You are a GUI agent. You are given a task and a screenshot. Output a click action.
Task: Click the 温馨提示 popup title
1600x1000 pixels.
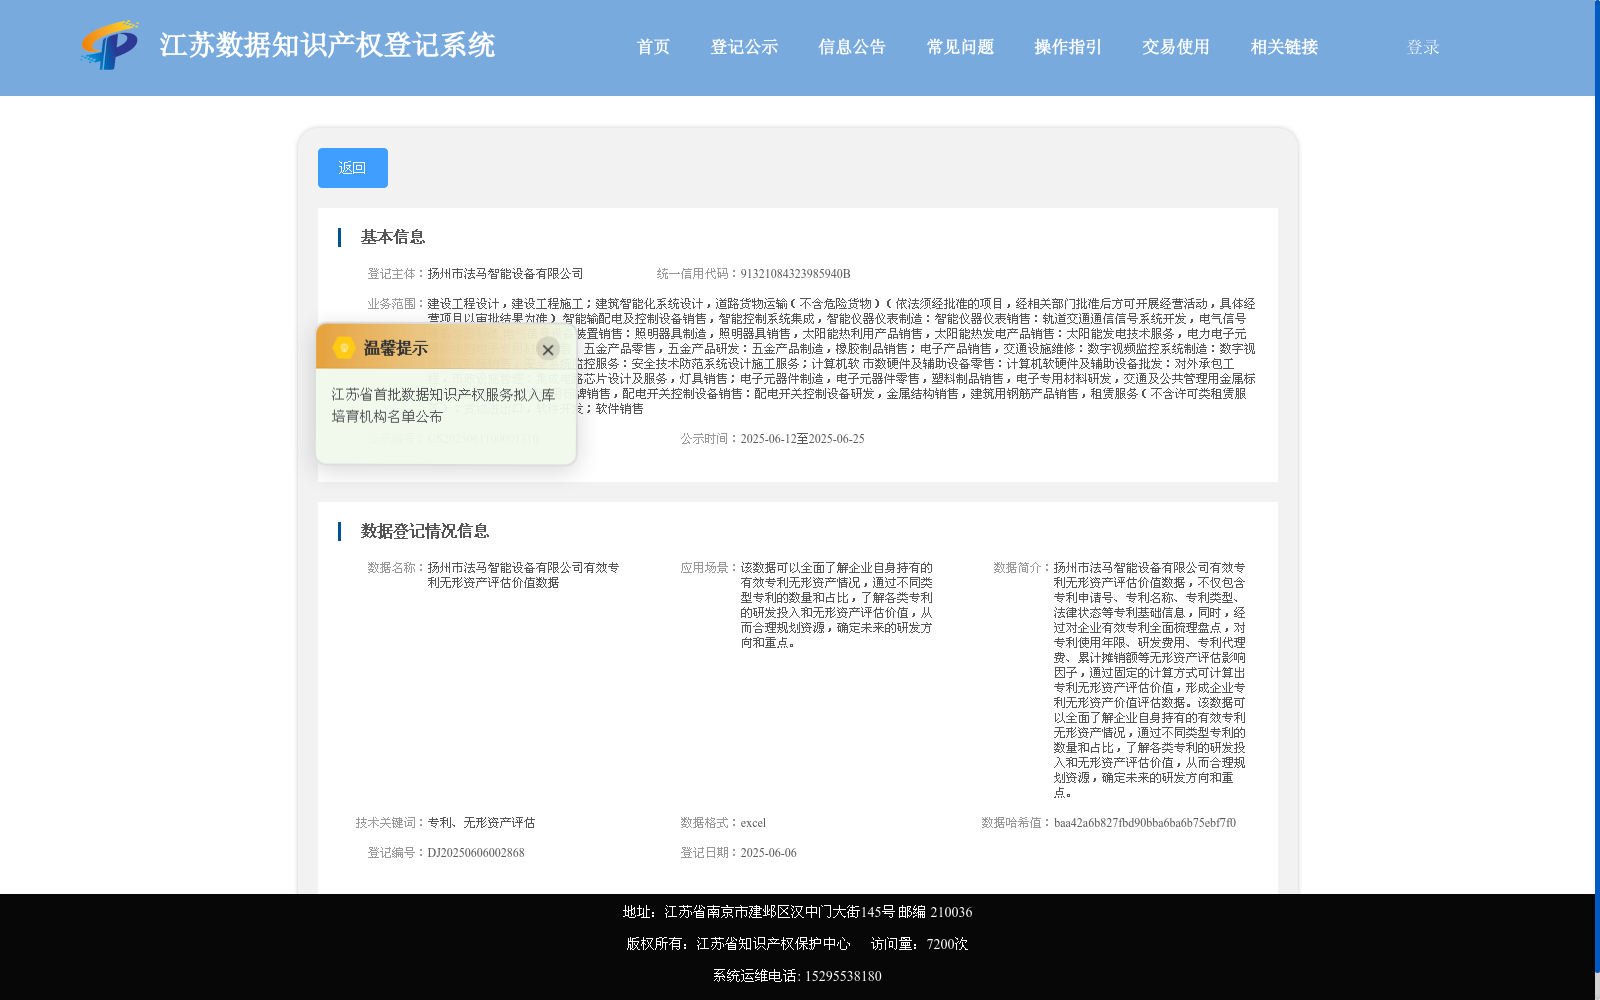pos(396,348)
